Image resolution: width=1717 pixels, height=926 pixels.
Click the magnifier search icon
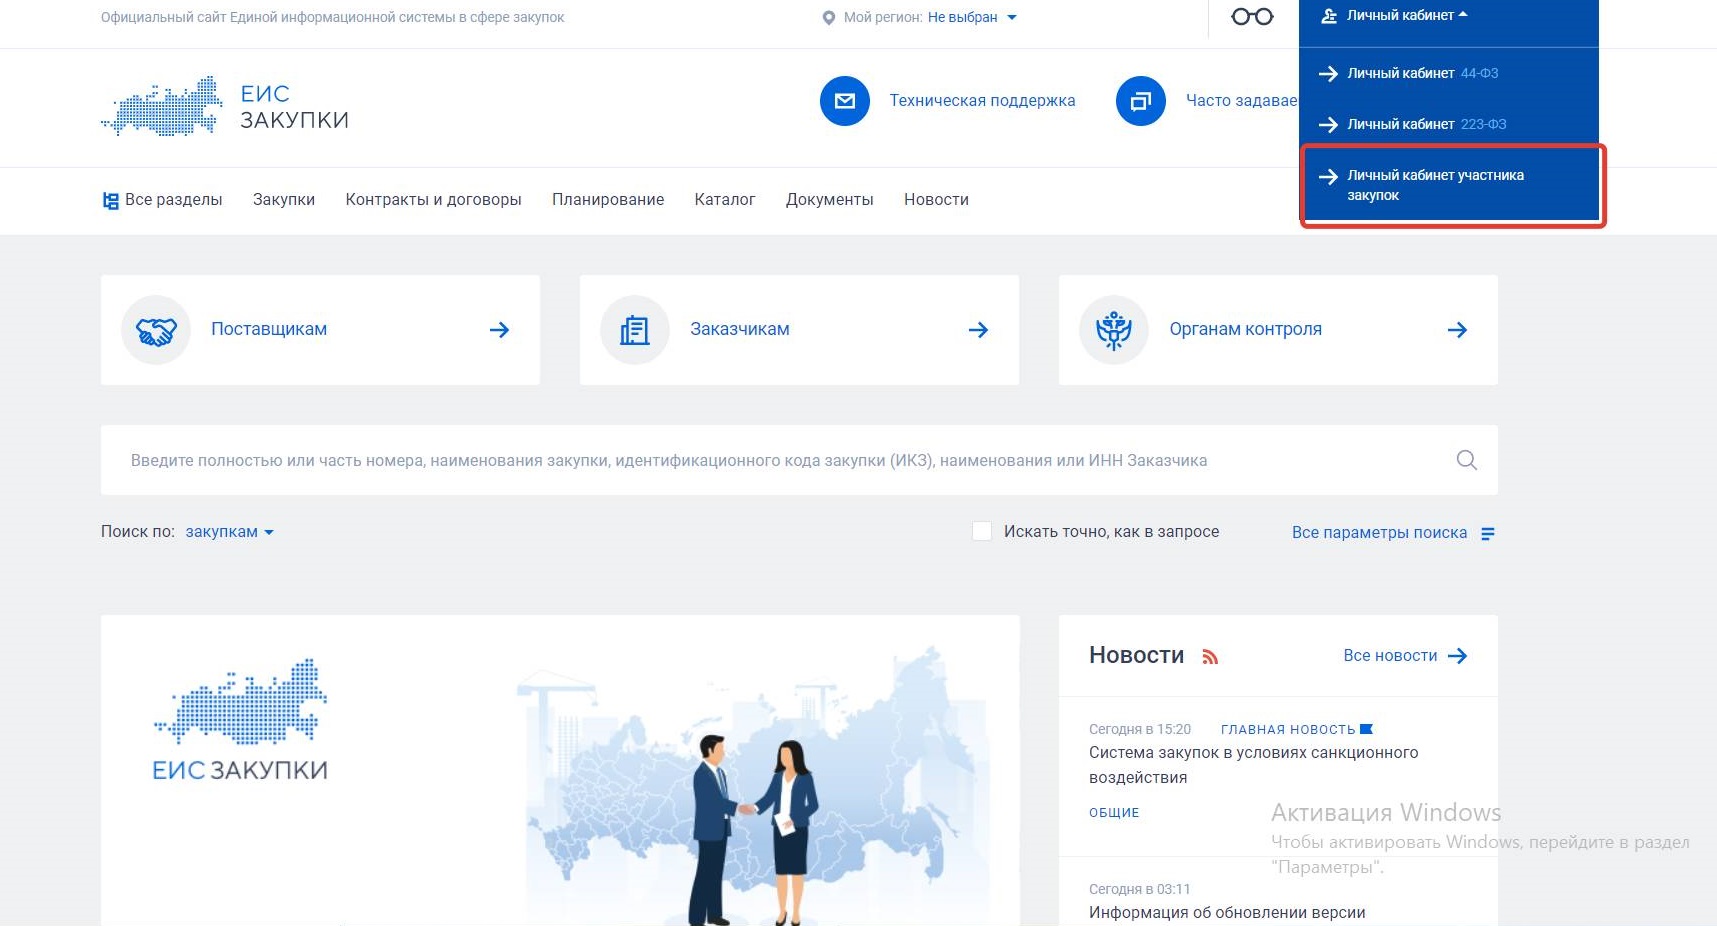click(x=1467, y=460)
